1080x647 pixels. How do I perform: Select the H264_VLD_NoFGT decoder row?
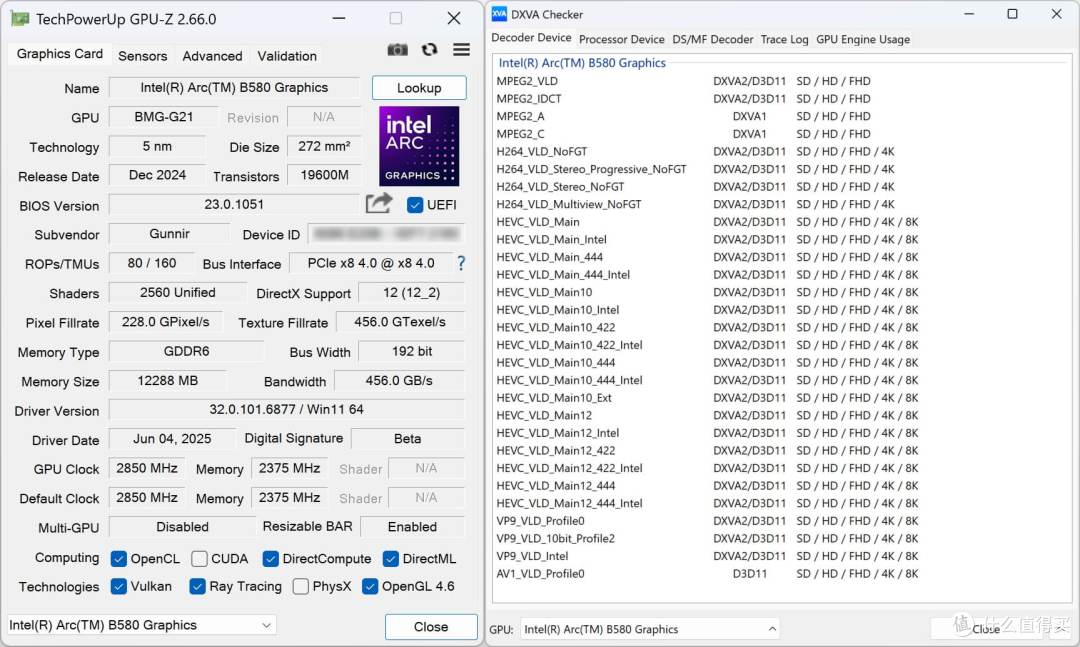tap(707, 151)
